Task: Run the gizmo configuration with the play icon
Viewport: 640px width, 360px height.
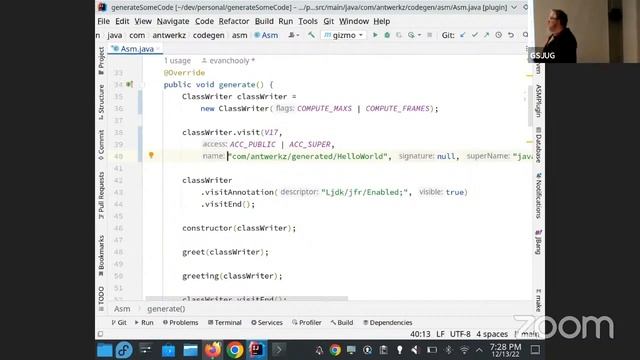Action: coord(375,35)
